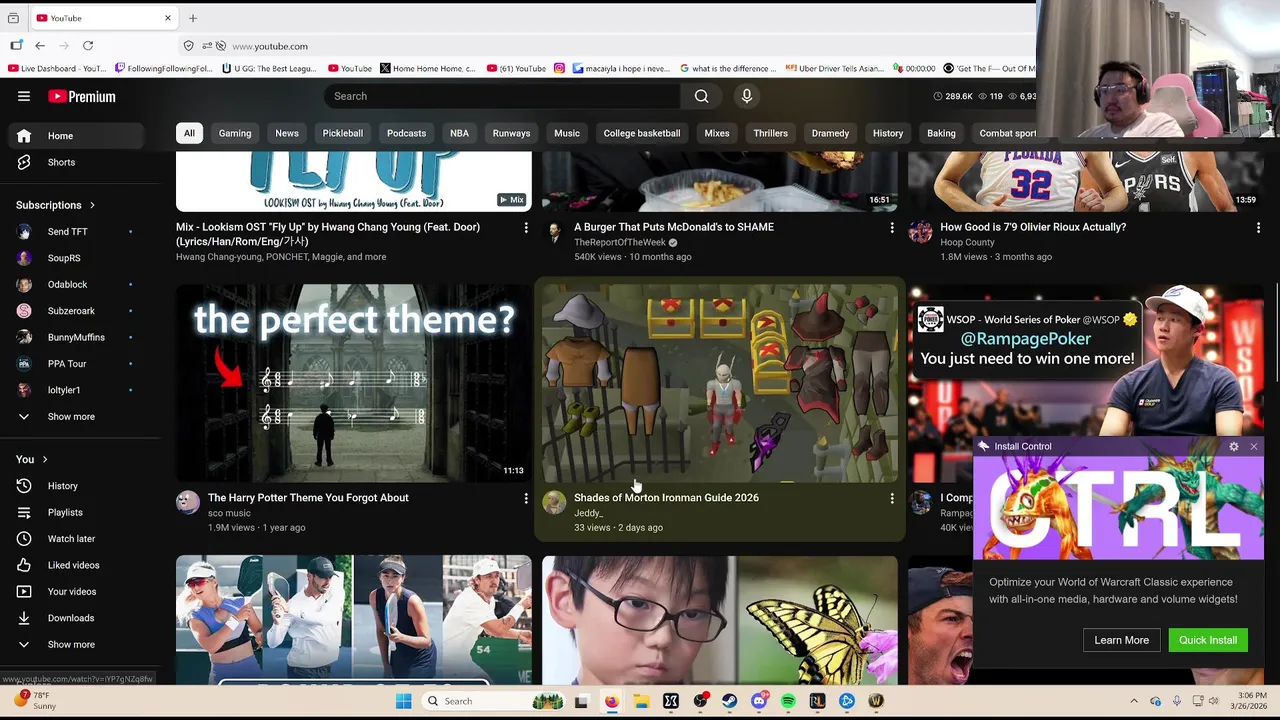Open more options for Olivier Rioux video
The width and height of the screenshot is (1280, 720).
[1258, 228]
